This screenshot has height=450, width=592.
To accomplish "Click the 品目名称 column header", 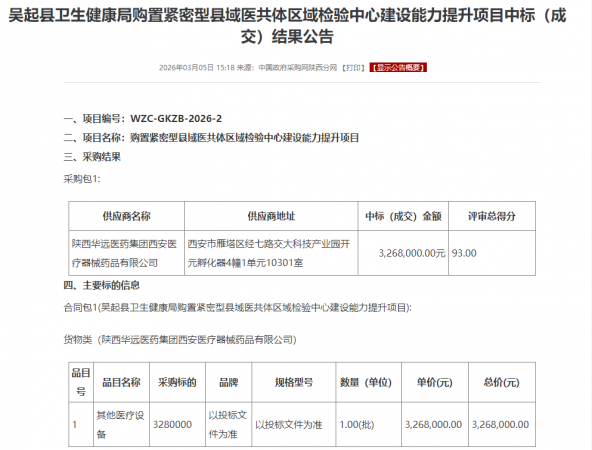I will [x=121, y=382].
